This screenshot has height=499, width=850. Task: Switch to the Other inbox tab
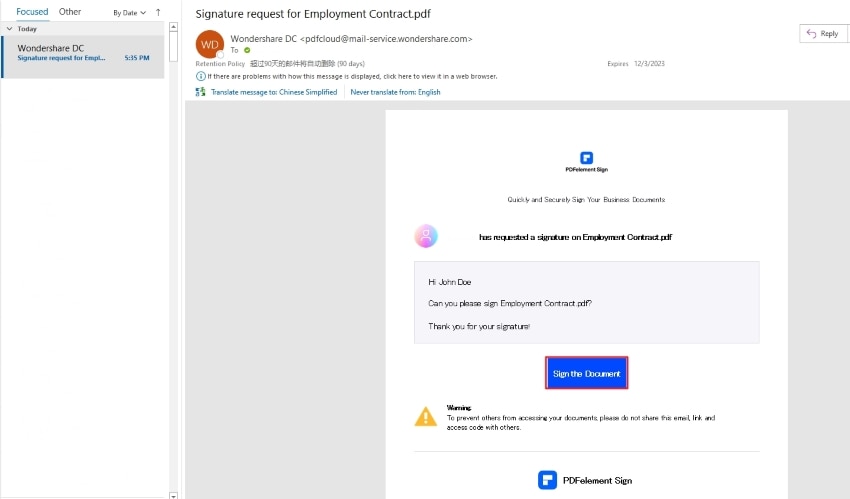[x=70, y=11]
